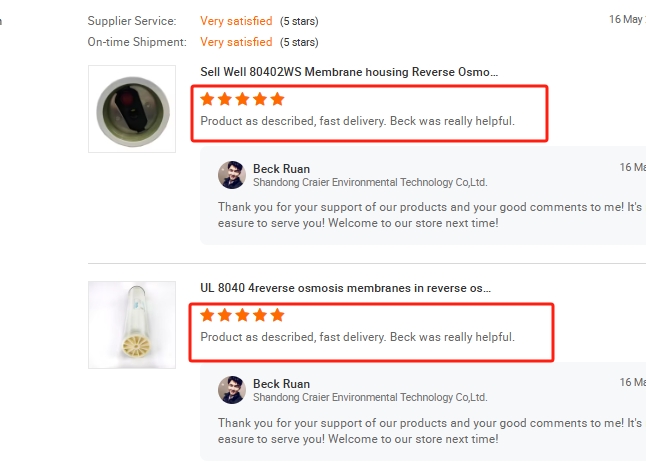This screenshot has height=476, width=646.
Task: Open Shandong Craier company name in the UL 8040 reply
Action: [369, 397]
